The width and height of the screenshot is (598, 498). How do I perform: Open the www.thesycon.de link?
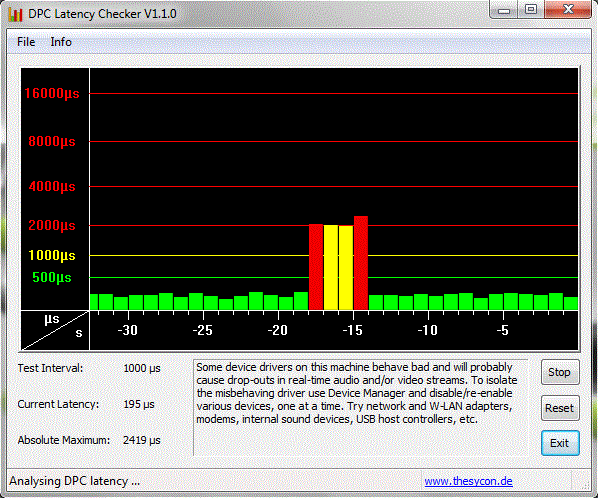pos(468,481)
